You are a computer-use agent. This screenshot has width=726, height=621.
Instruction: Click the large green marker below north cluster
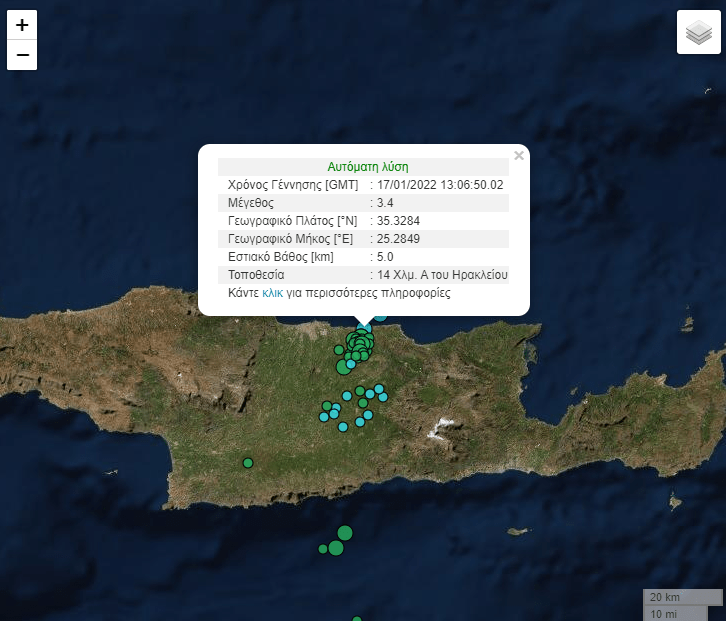[343, 367]
